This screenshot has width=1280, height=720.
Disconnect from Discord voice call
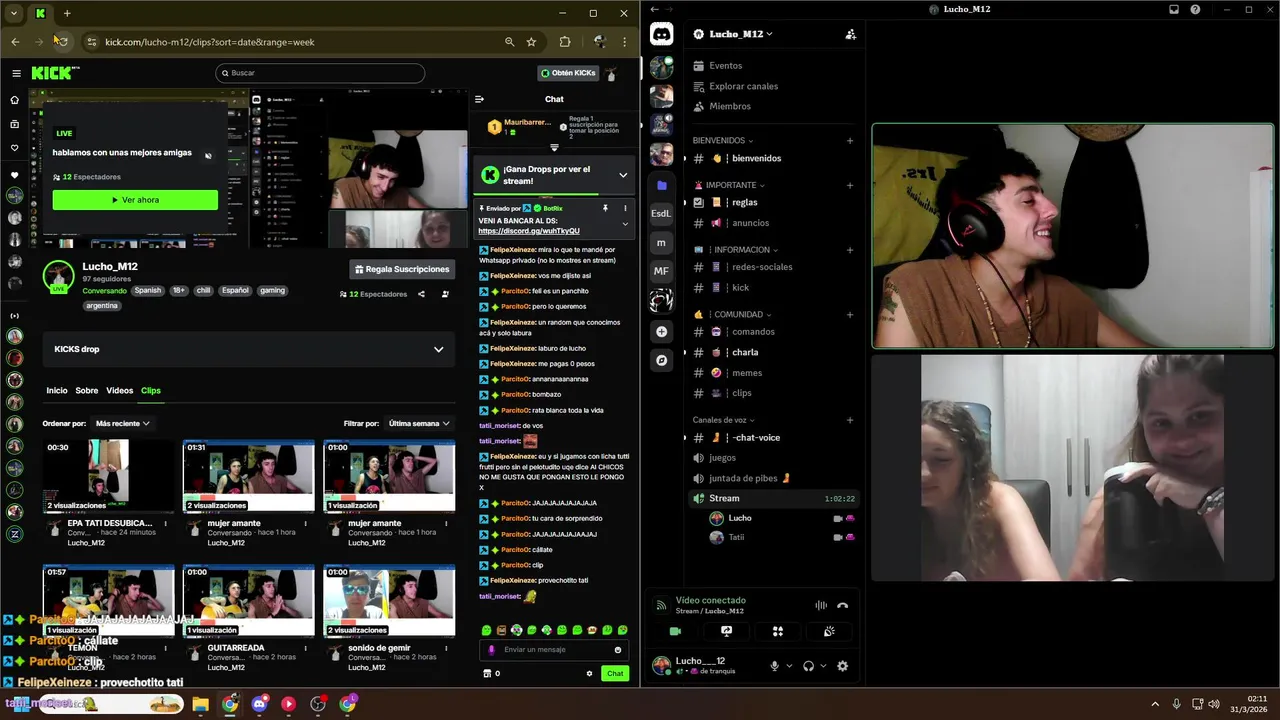pyautogui.click(x=842, y=605)
